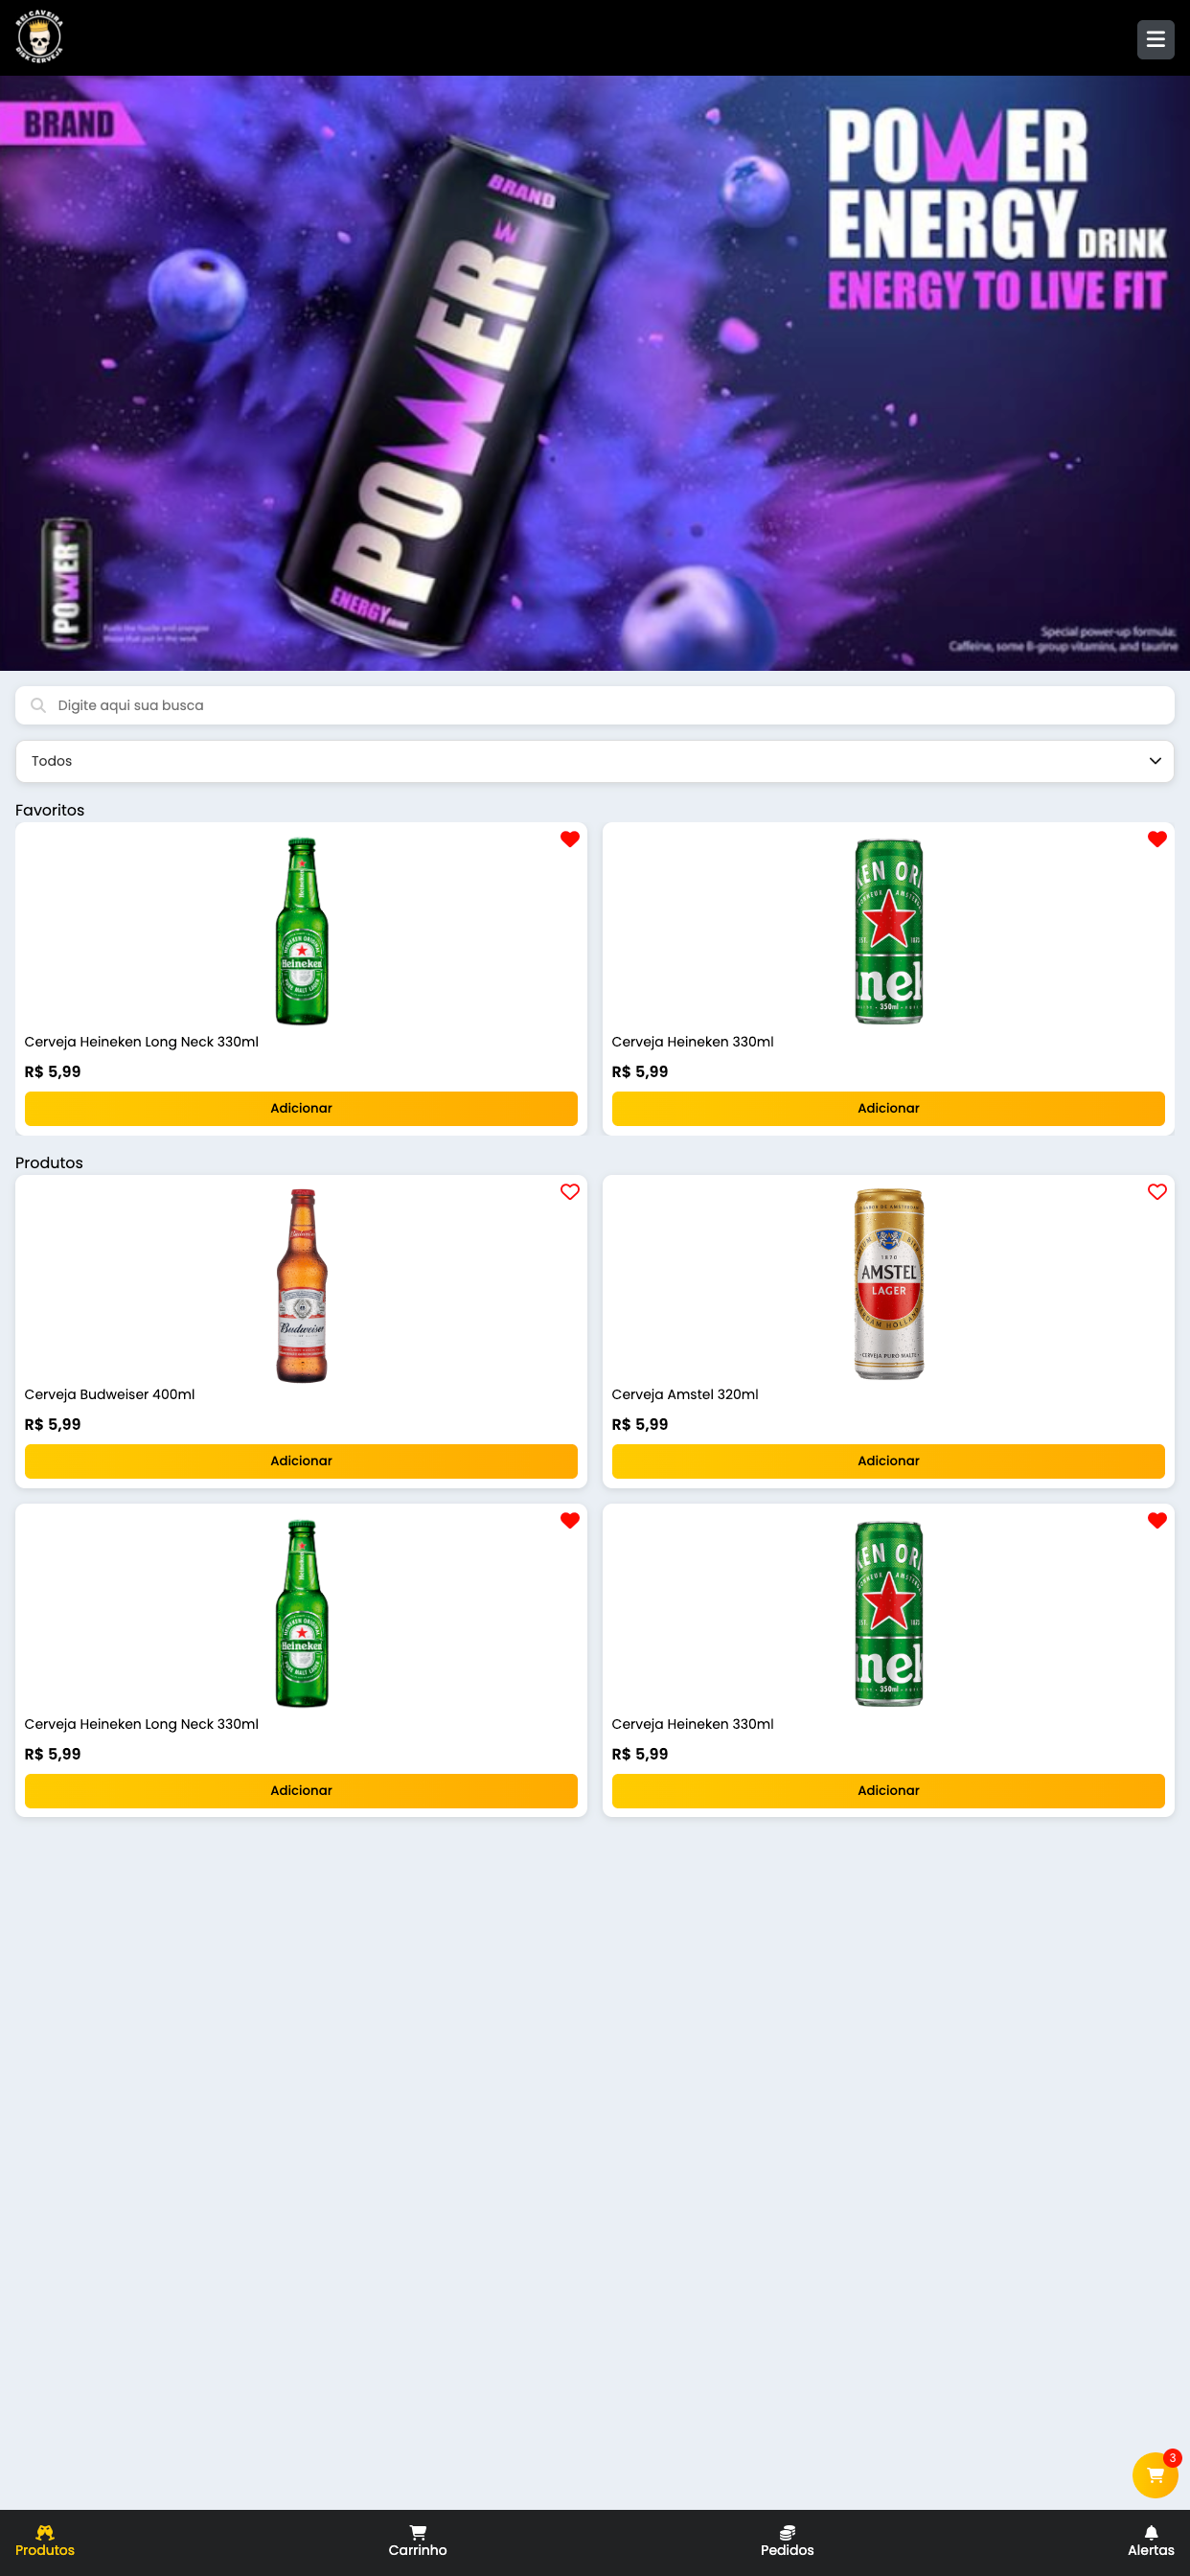The image size is (1190, 2576).
Task: Focus the 'Digite aqui sua busca' search field
Action: [x=595, y=705]
